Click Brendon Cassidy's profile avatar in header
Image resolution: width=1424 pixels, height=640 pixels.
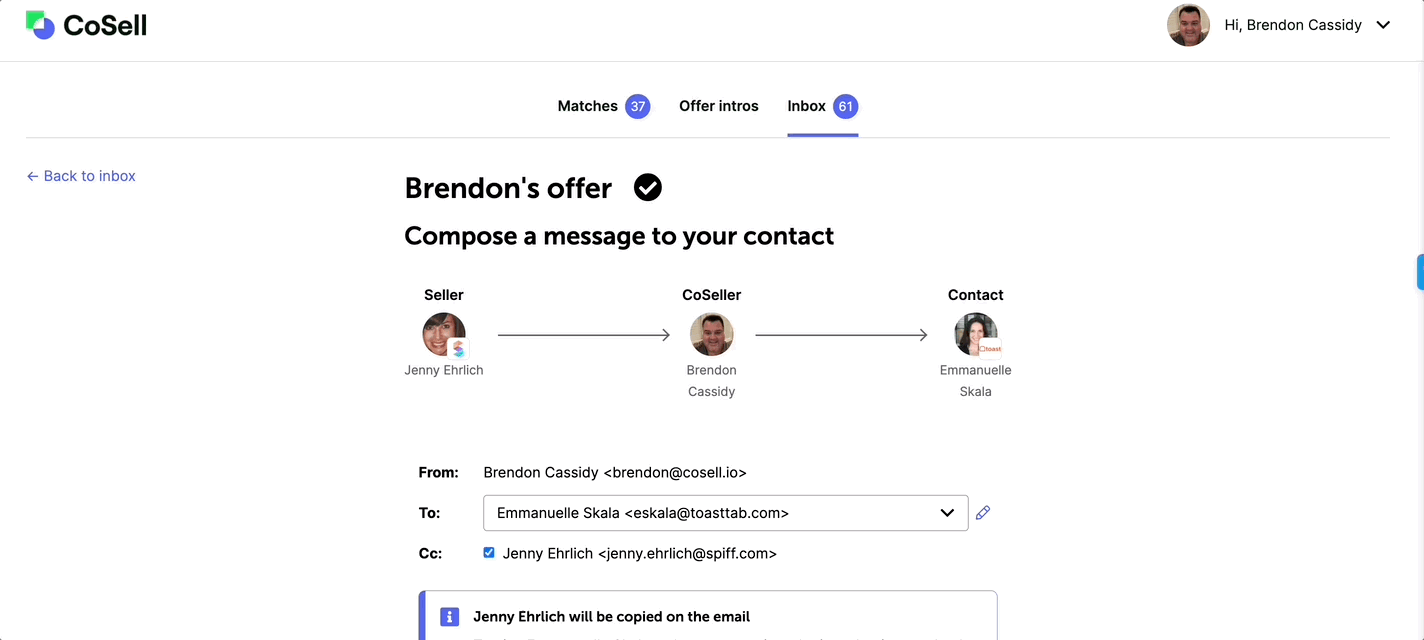1188,25
